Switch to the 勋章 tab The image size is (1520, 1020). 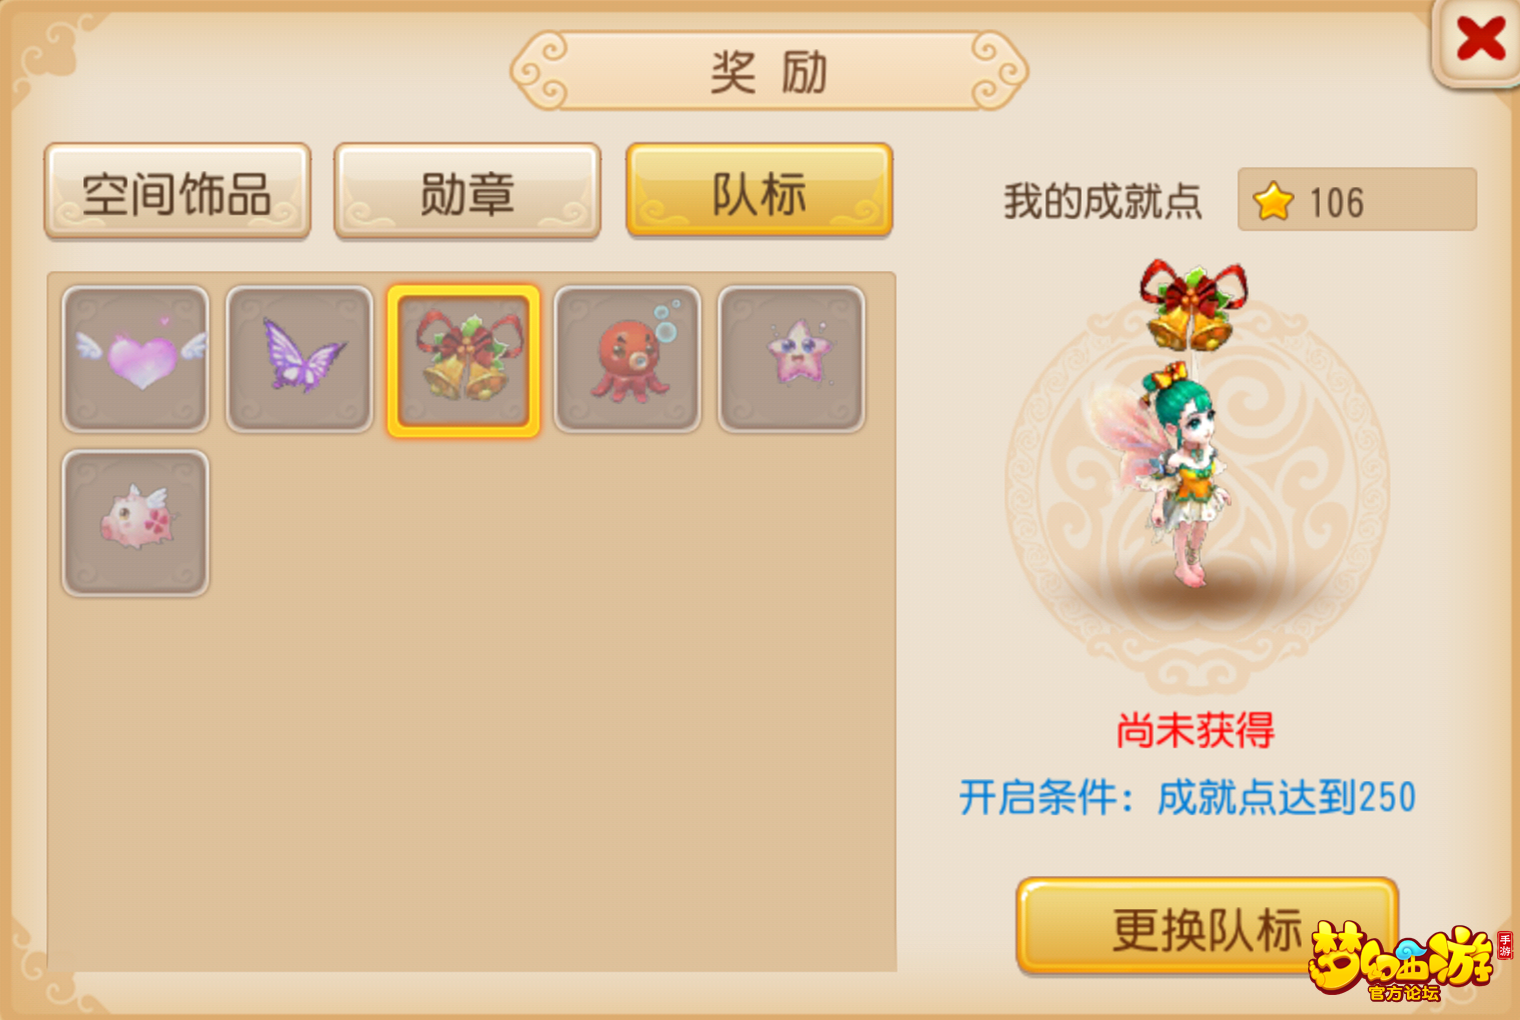pos(468,192)
